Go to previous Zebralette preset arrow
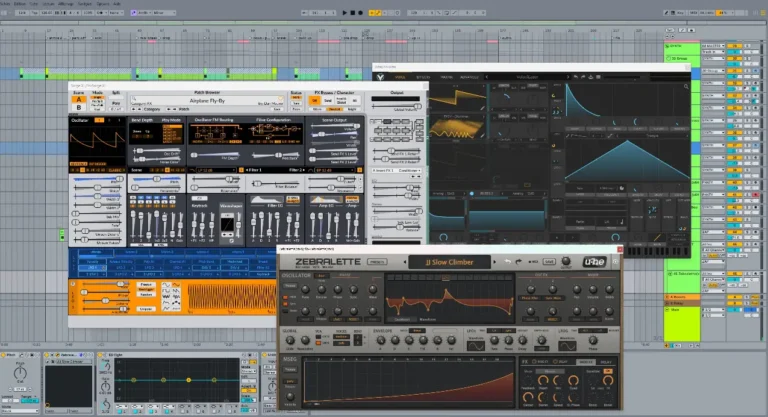This screenshot has width=768, height=417. pos(405,262)
